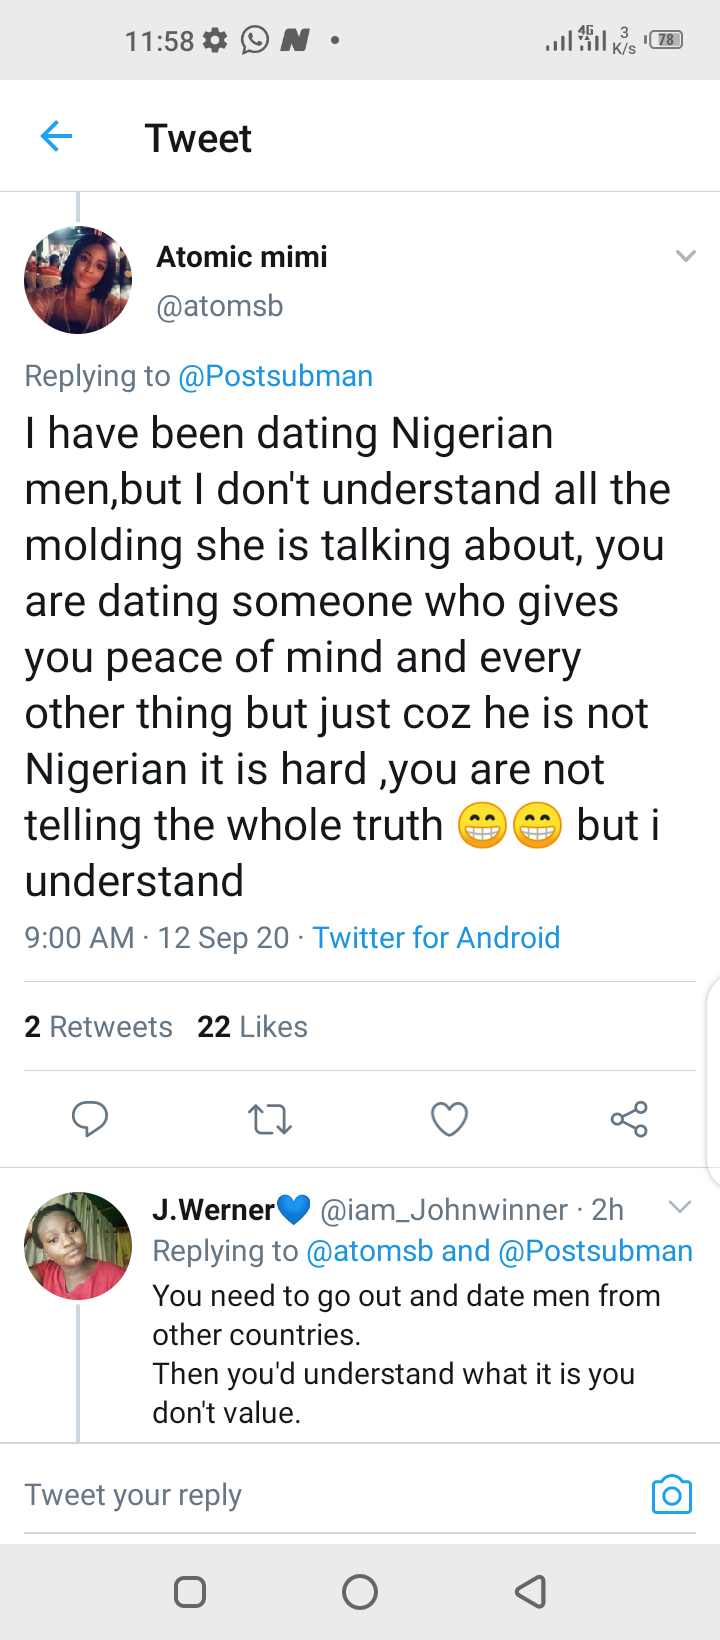Tap Atomic mimi profile picture

[78, 280]
